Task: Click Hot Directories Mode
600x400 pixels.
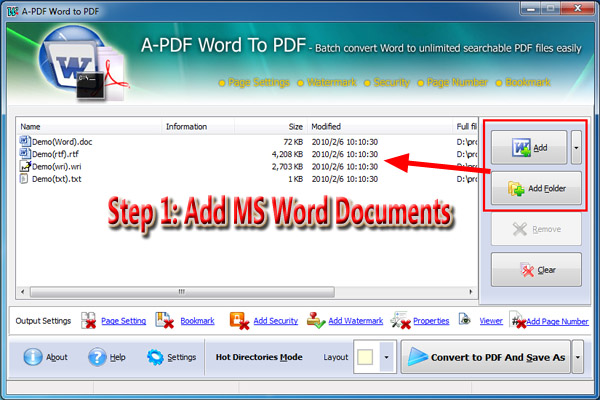Action: 259,357
